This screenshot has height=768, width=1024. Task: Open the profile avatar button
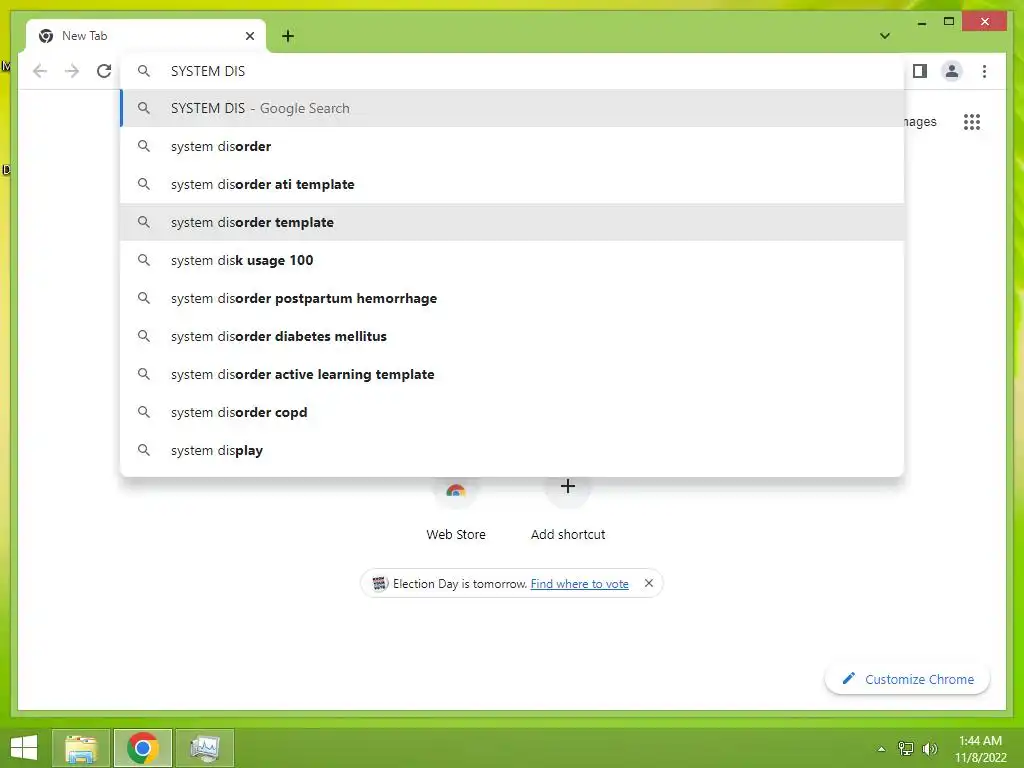click(x=952, y=71)
